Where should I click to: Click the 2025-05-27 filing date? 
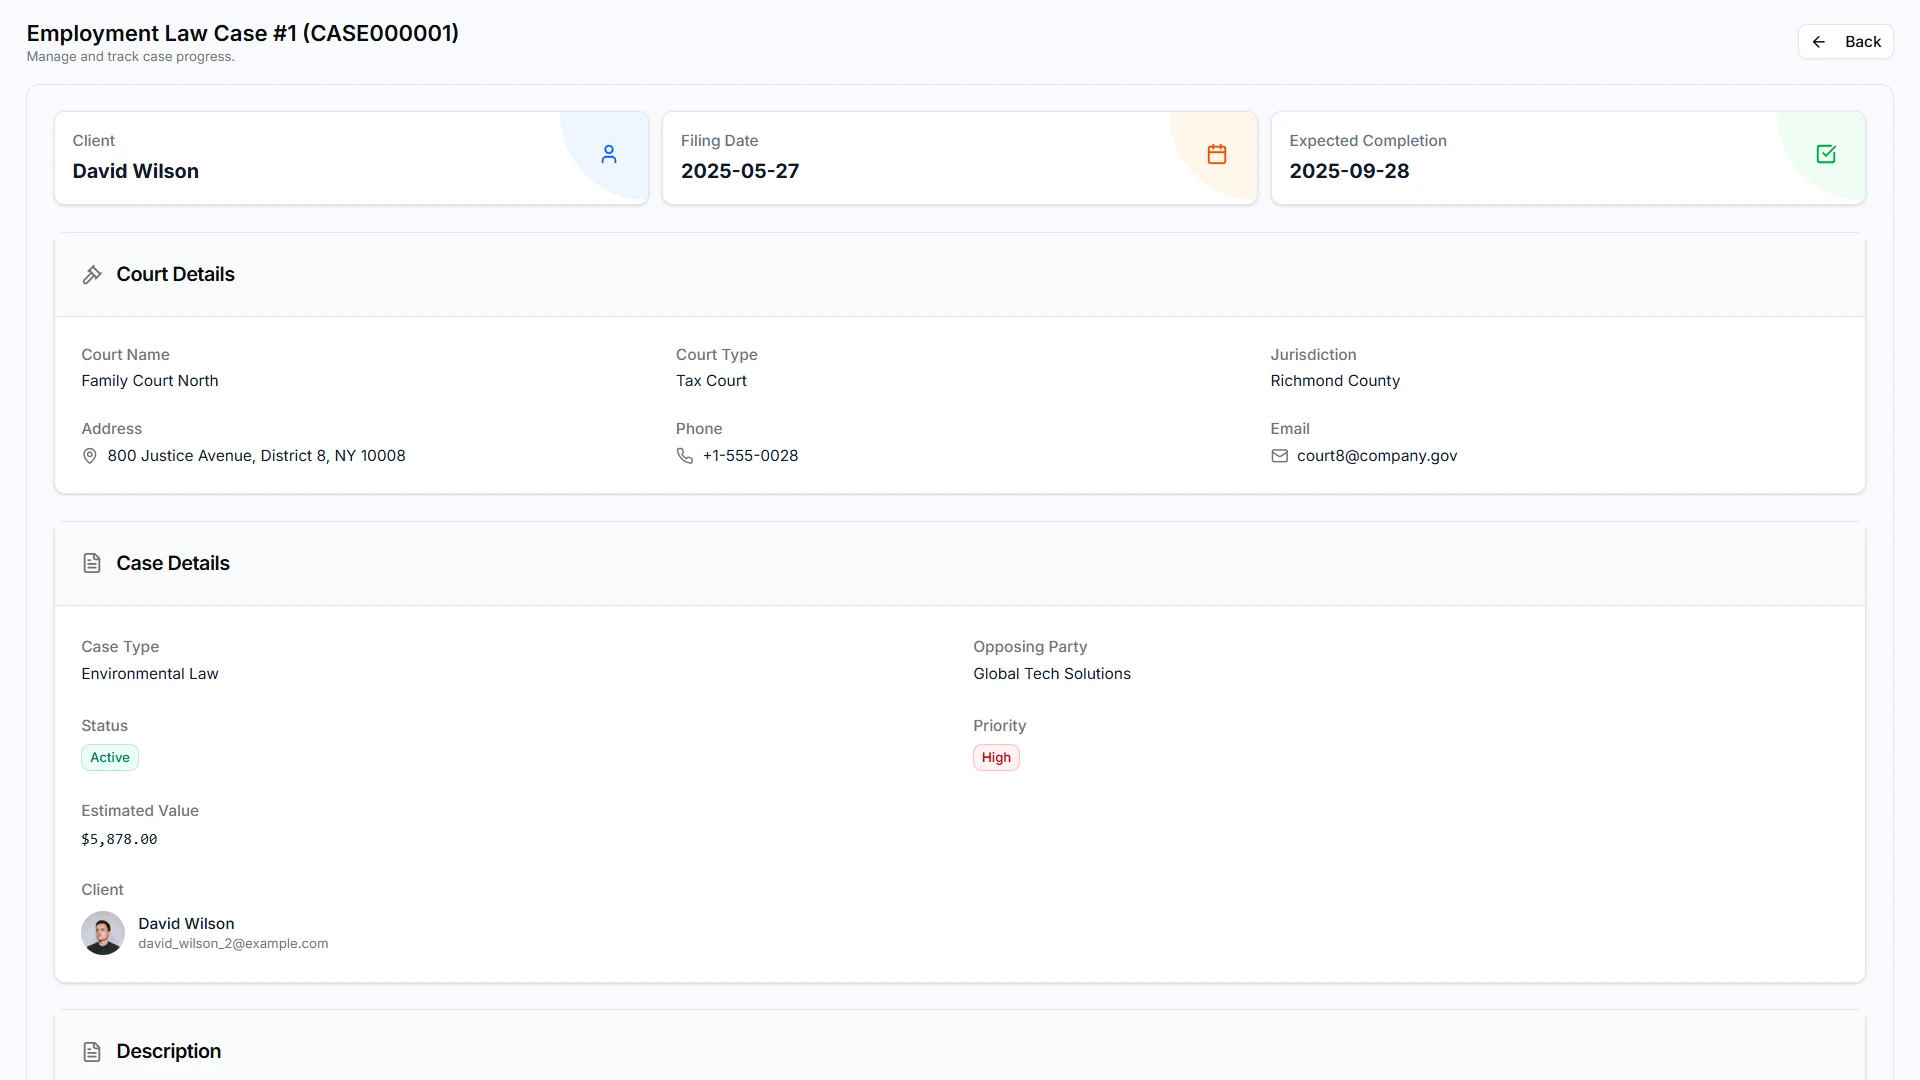[x=740, y=171]
